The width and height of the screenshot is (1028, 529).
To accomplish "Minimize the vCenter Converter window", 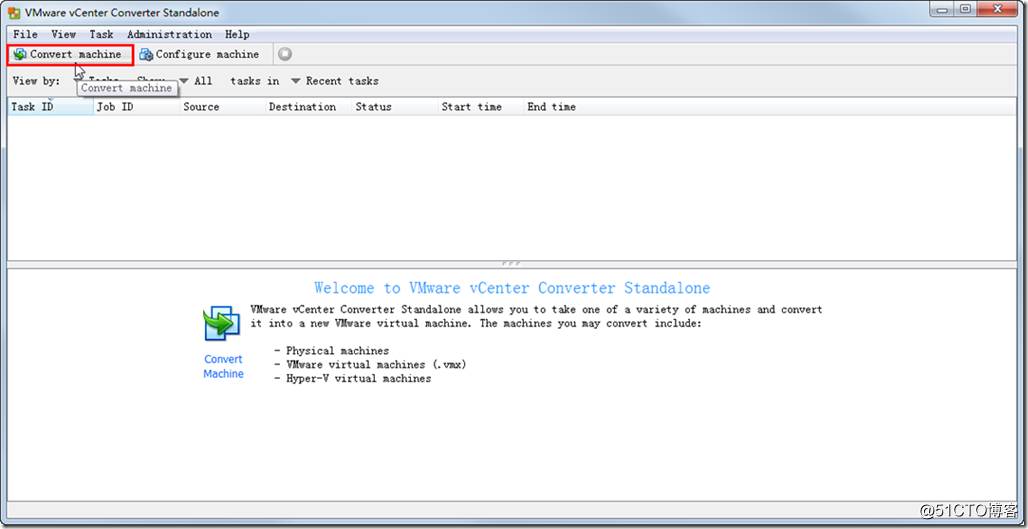I will coord(942,10).
